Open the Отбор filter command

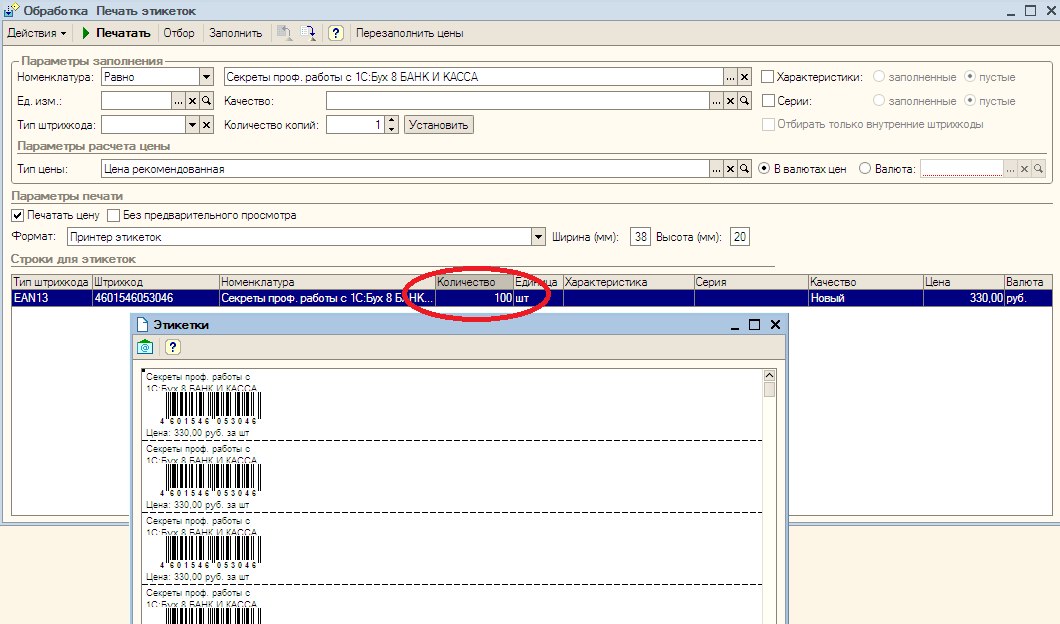[x=178, y=33]
